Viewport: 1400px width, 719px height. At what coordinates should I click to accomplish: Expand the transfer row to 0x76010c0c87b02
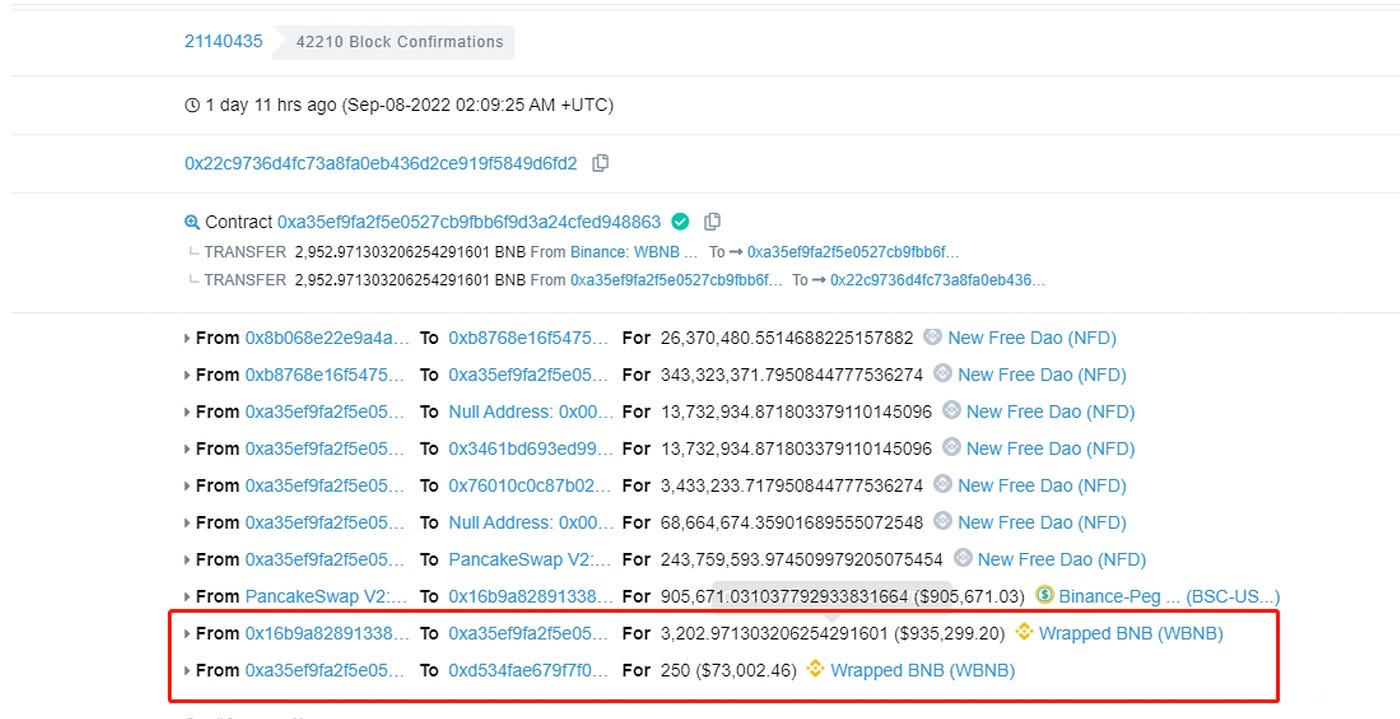[187, 486]
